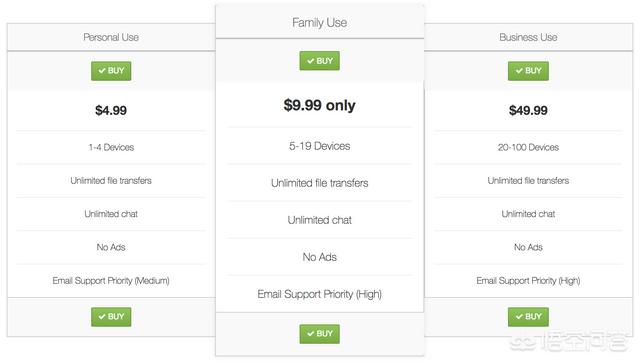This screenshot has height=363, width=640.
Task: Select the Personal Use plan header
Action: pos(111,37)
